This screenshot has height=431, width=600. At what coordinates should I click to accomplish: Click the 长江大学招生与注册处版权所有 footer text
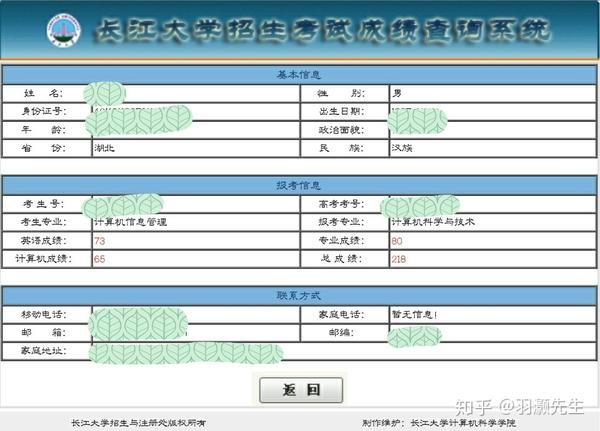coord(139,423)
